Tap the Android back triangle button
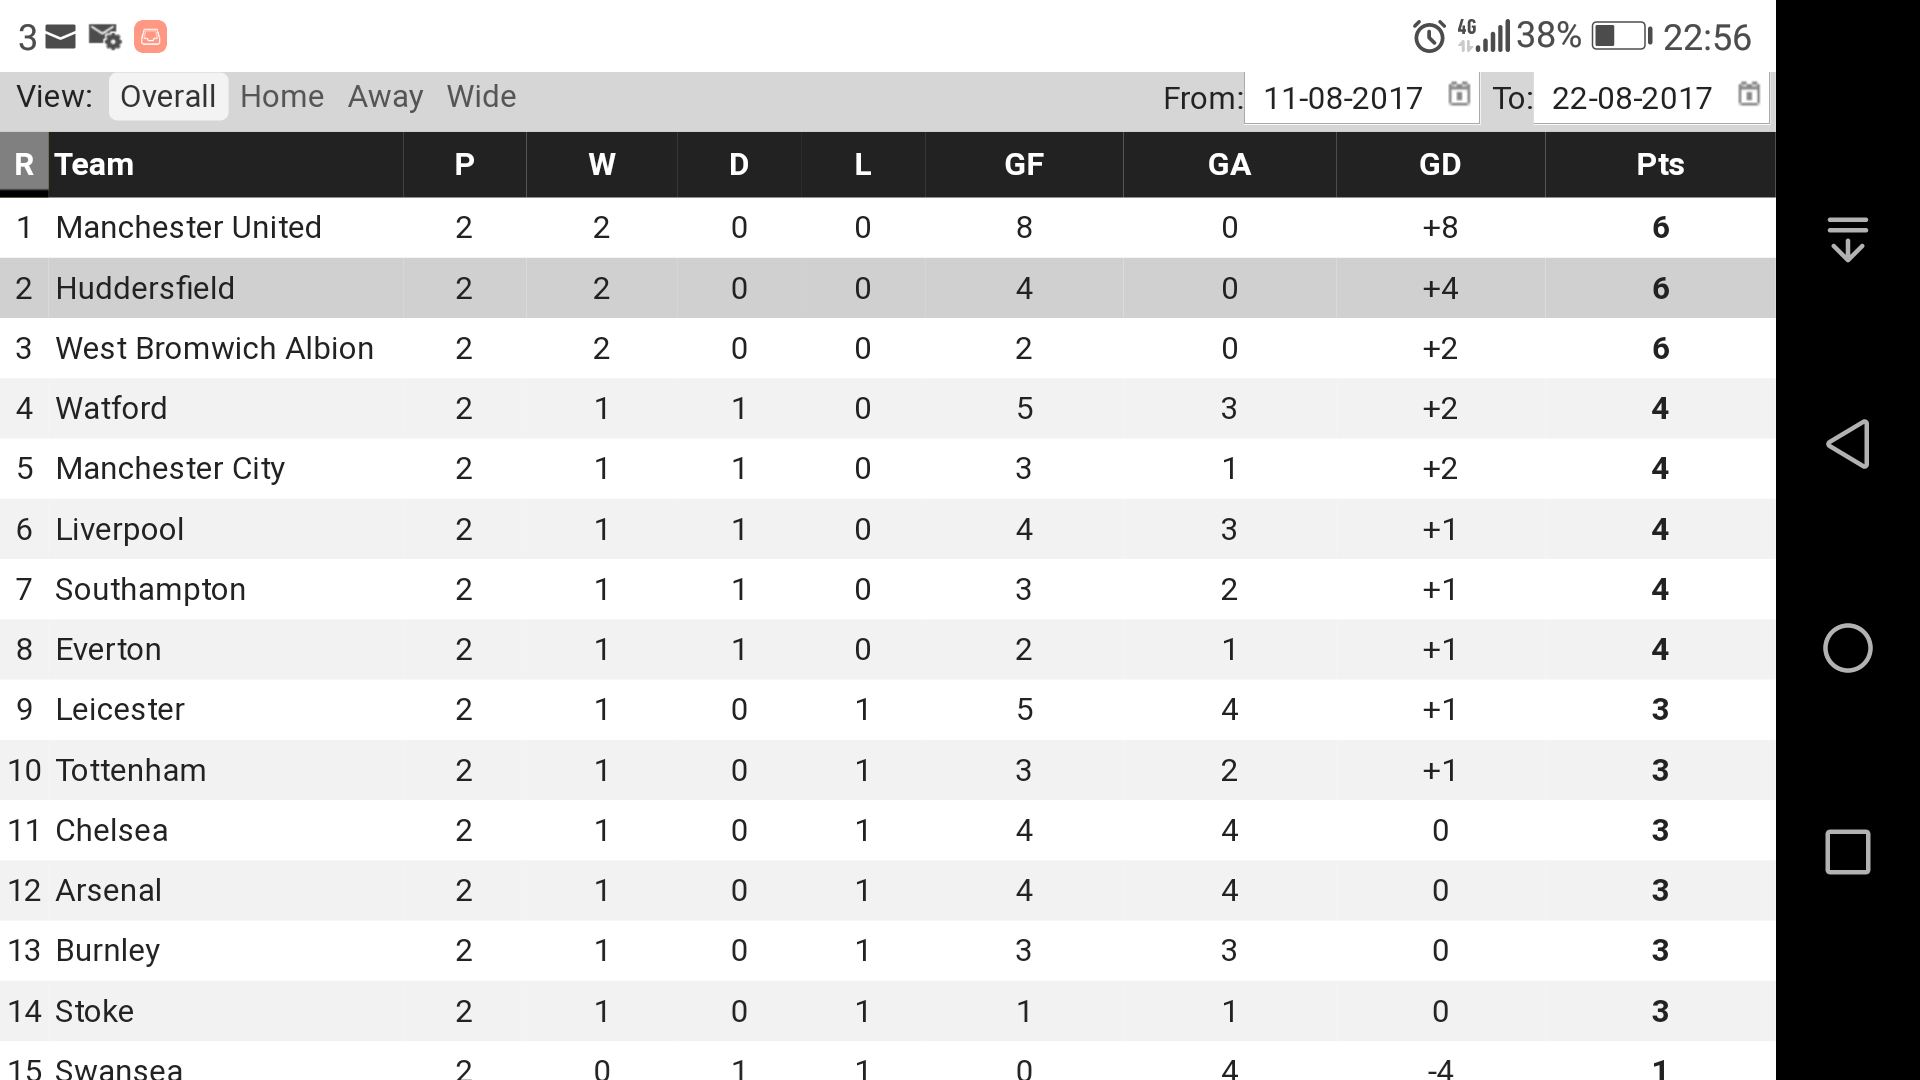1920x1080 pixels. (x=1847, y=444)
